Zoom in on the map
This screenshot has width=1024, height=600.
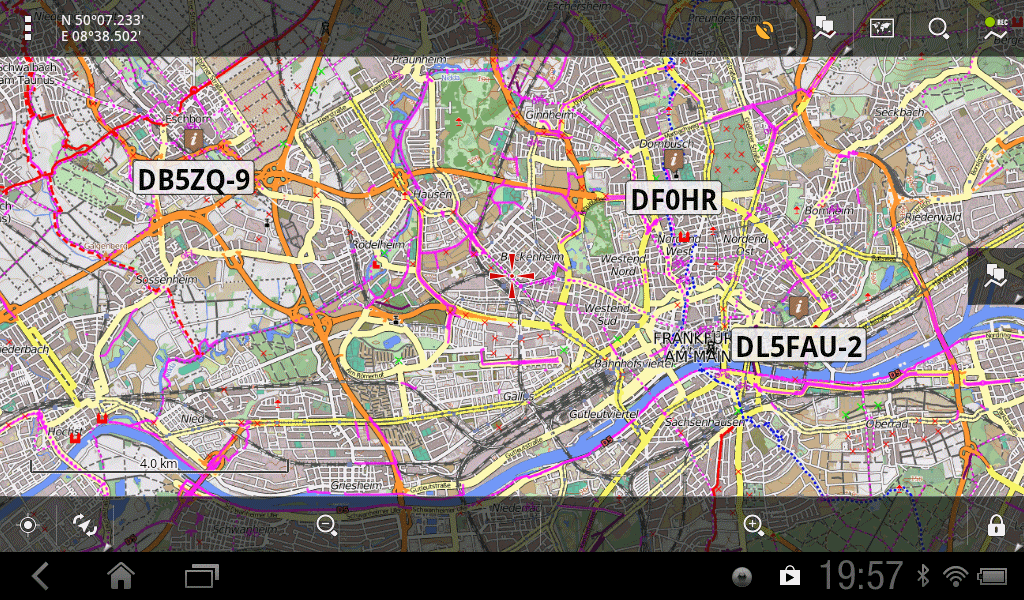coord(754,525)
